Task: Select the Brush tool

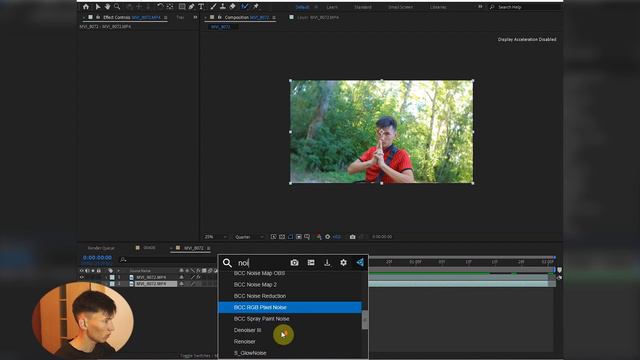Action: coord(213,7)
